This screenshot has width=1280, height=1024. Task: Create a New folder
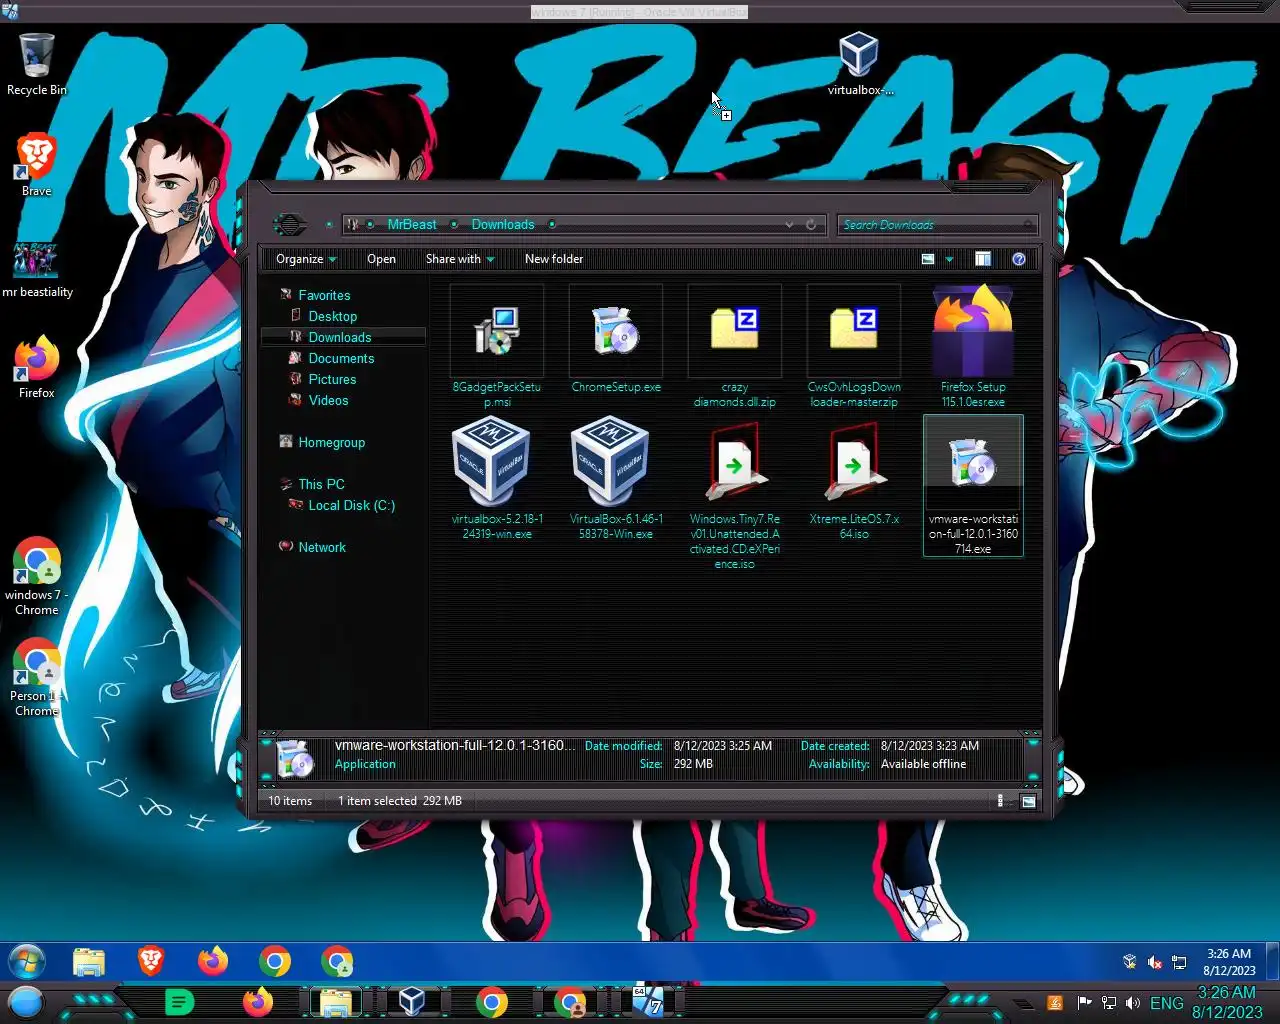pyautogui.click(x=554, y=259)
